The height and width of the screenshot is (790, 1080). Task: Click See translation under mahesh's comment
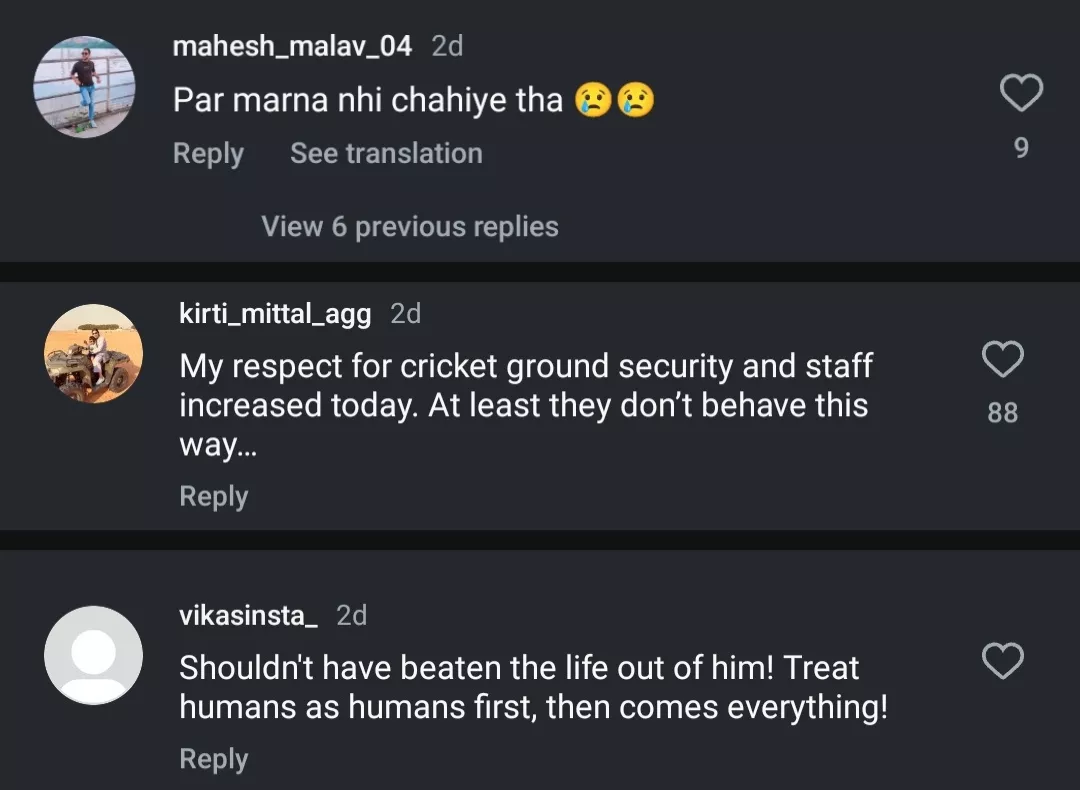click(386, 153)
